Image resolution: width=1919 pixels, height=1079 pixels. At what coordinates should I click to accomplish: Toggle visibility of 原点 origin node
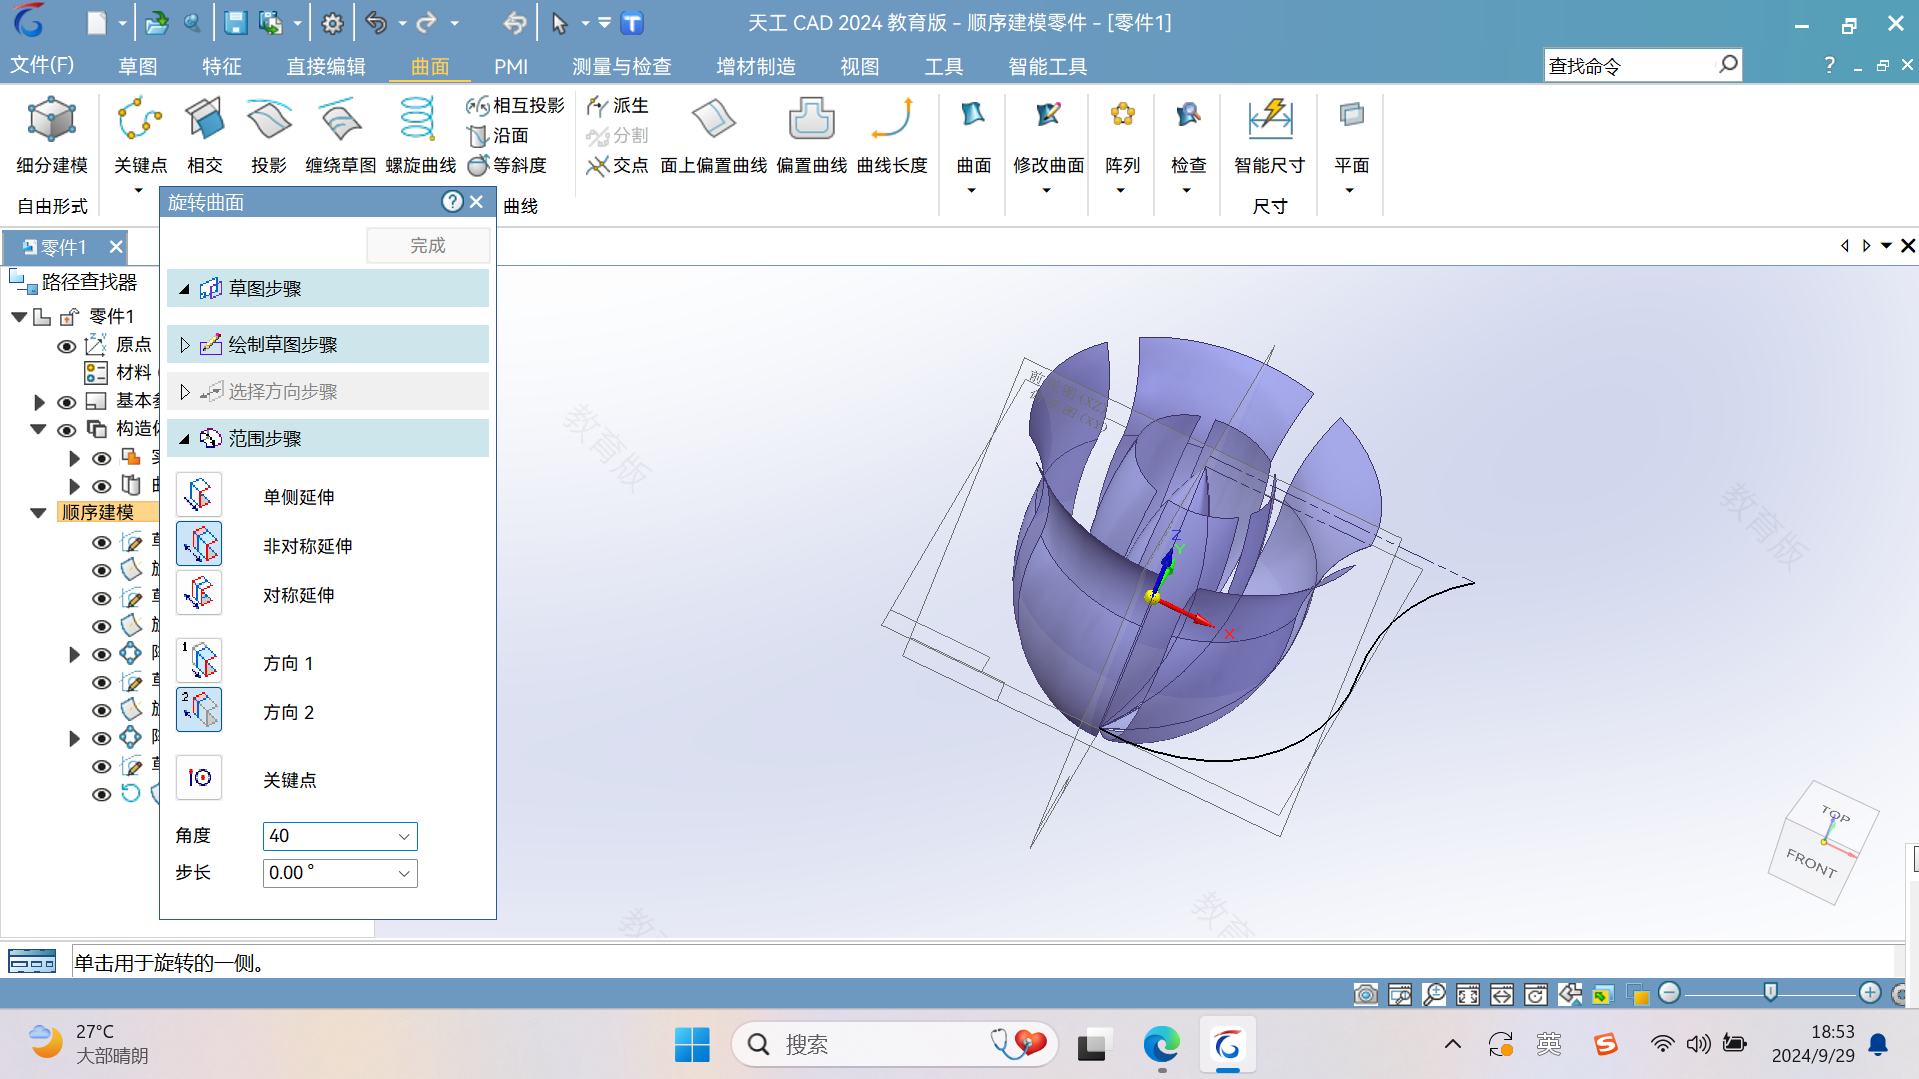point(67,346)
